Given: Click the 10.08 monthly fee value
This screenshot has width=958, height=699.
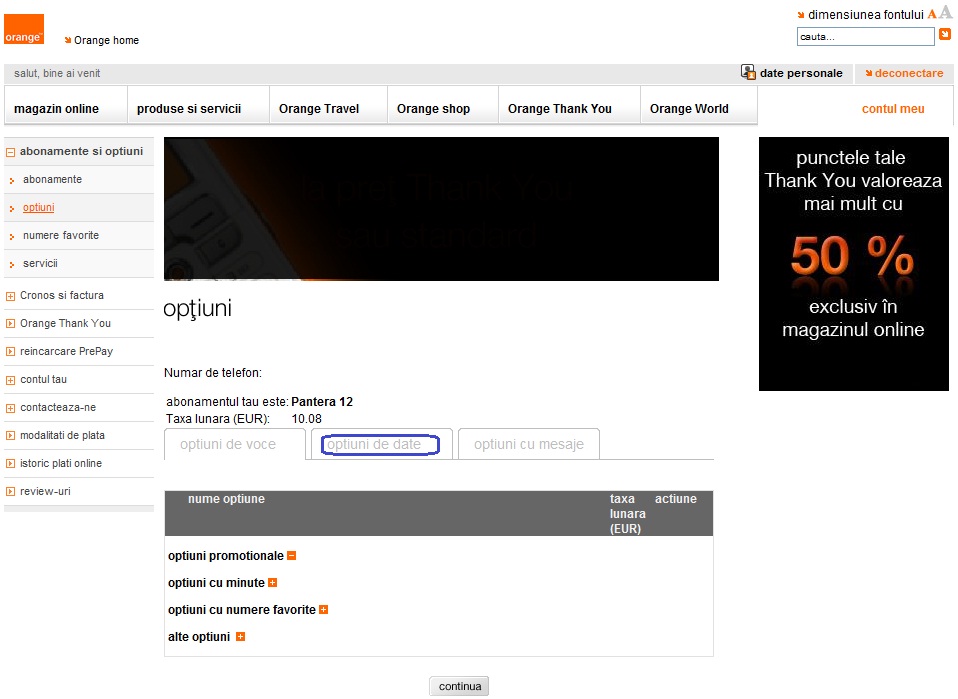Looking at the screenshot, I should 306,419.
